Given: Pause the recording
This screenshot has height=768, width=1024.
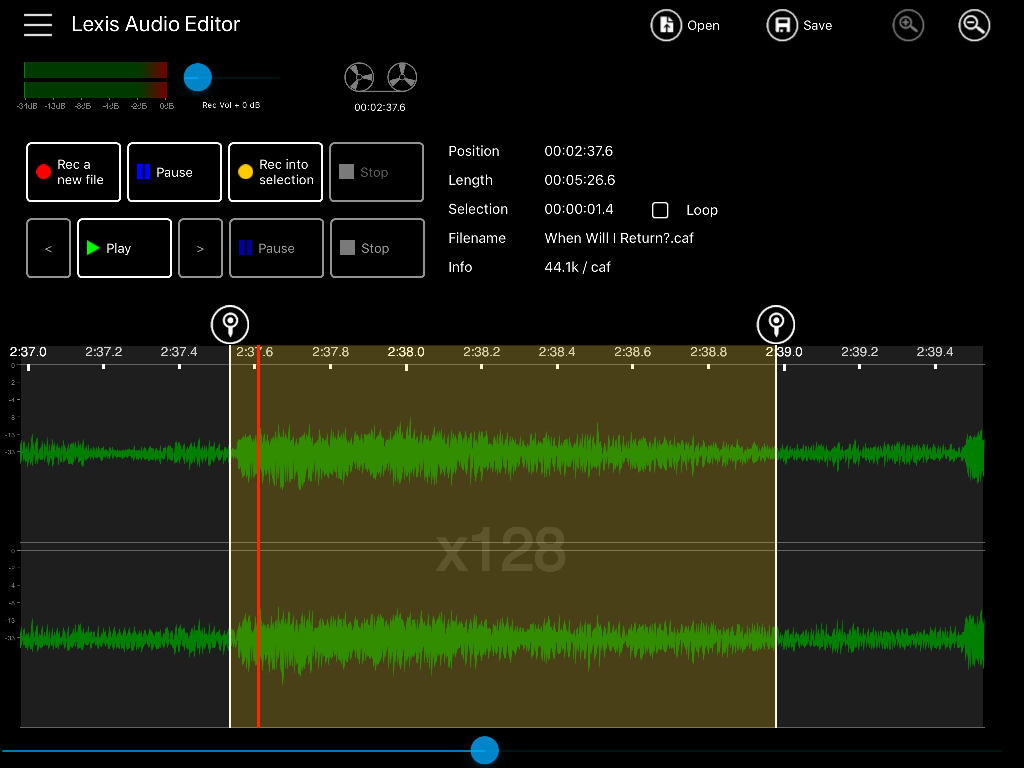Looking at the screenshot, I should [x=174, y=172].
